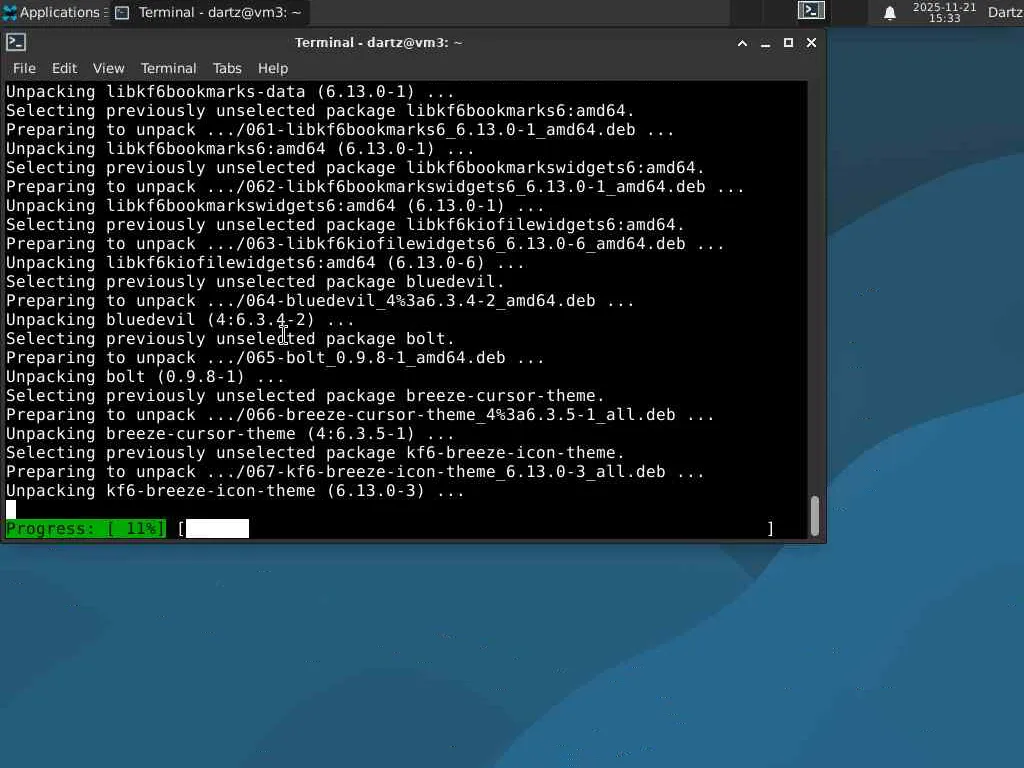Open the File menu
This screenshot has height=768, width=1024.
pyautogui.click(x=24, y=68)
